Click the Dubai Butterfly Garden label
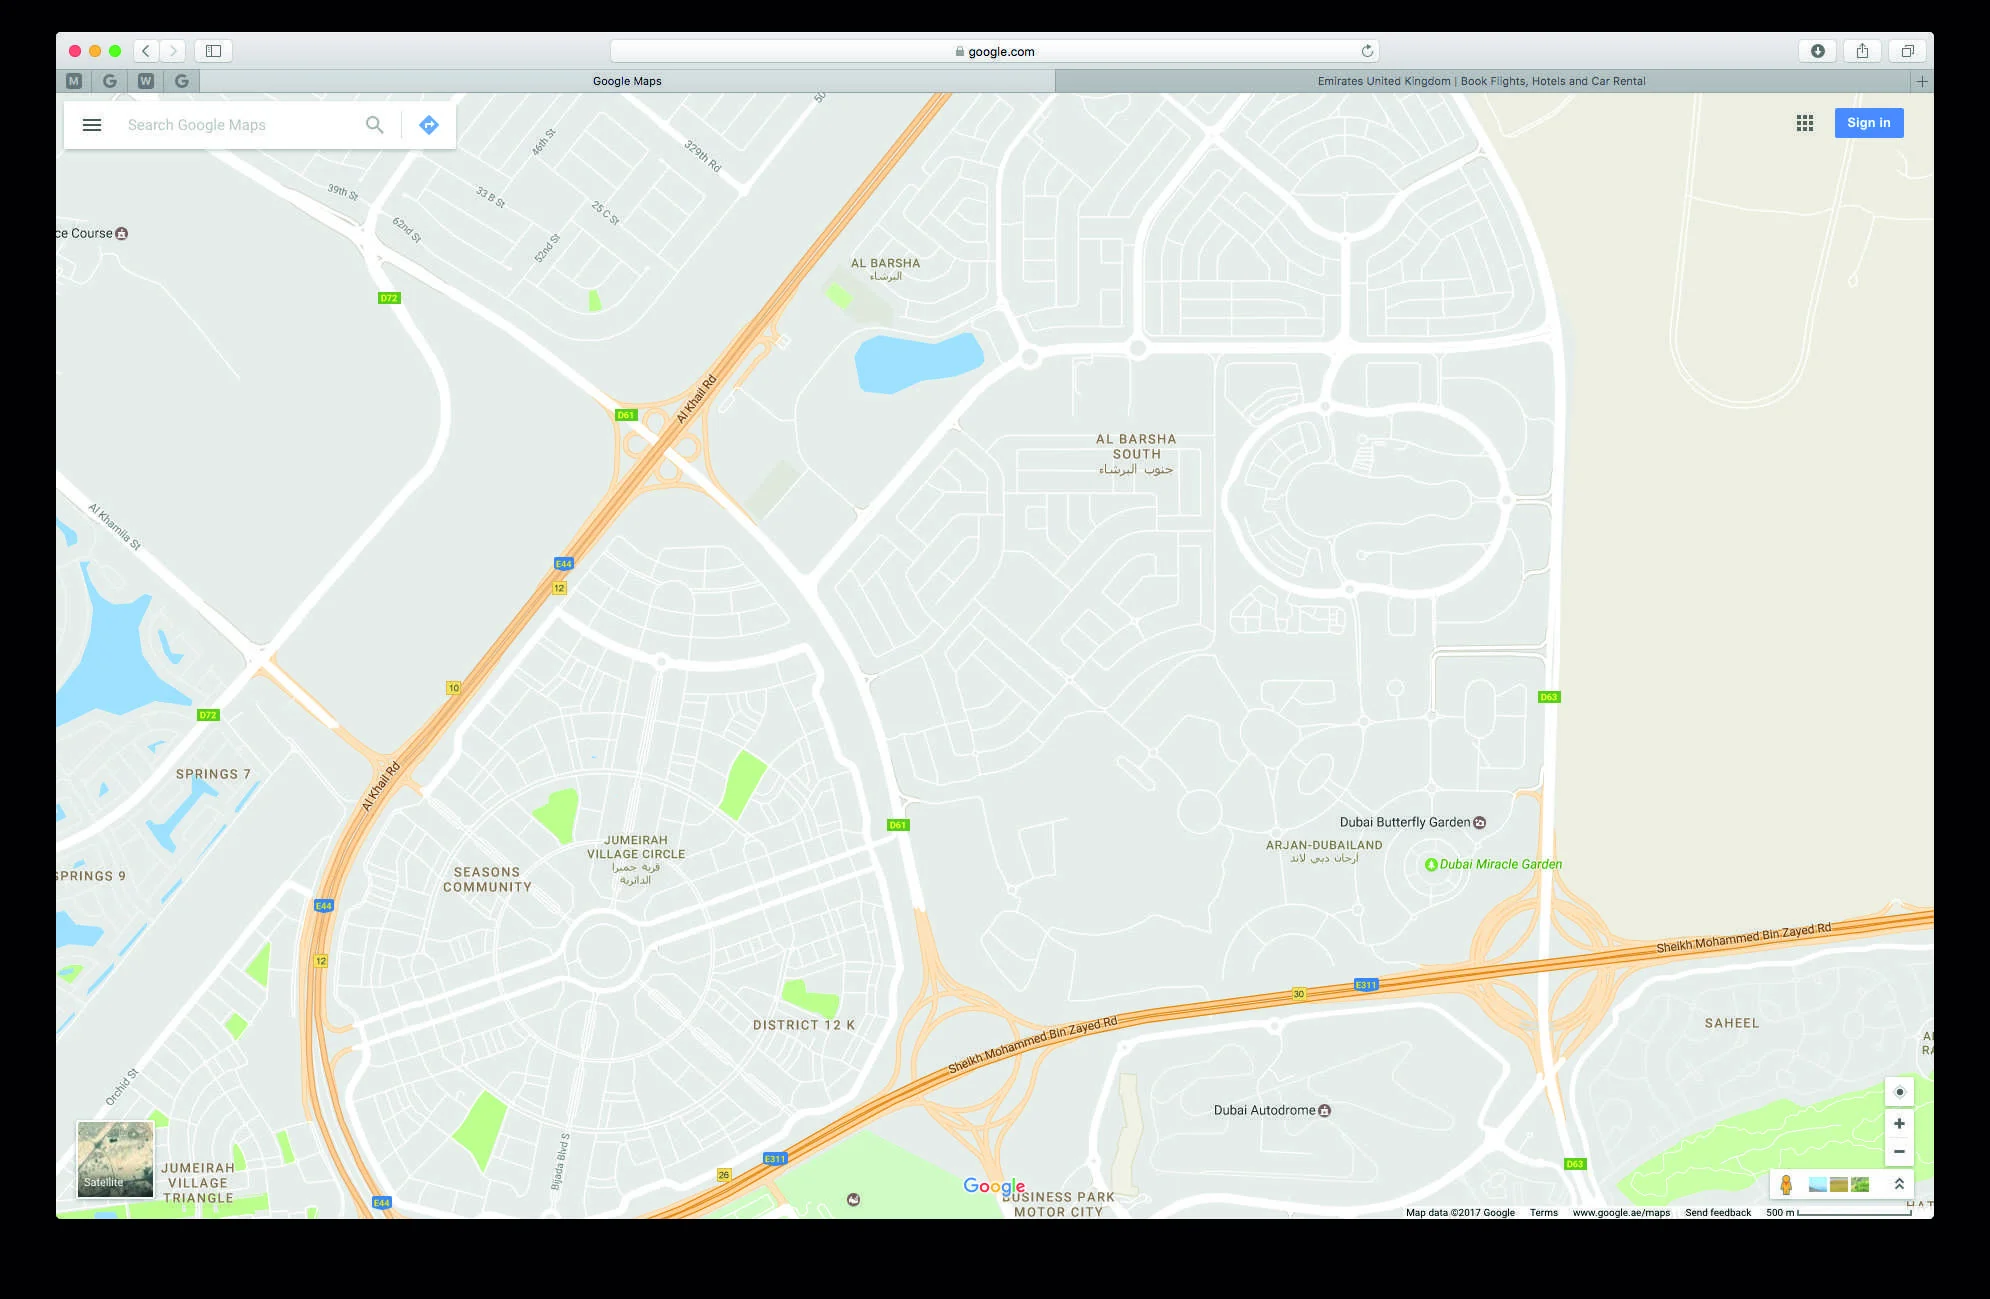This screenshot has height=1299, width=1990. (x=1405, y=823)
